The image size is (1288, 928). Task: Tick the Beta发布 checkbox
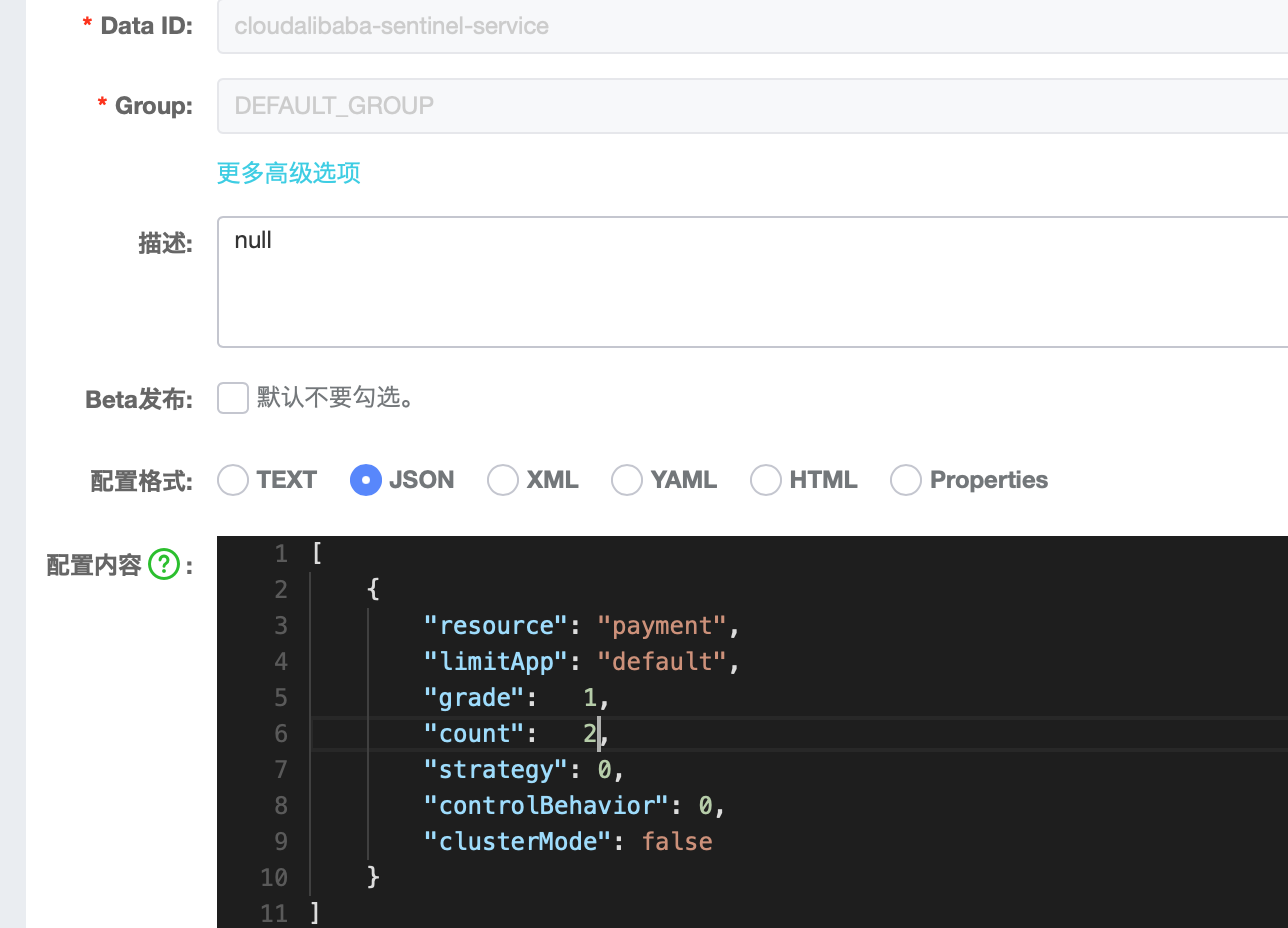233,398
